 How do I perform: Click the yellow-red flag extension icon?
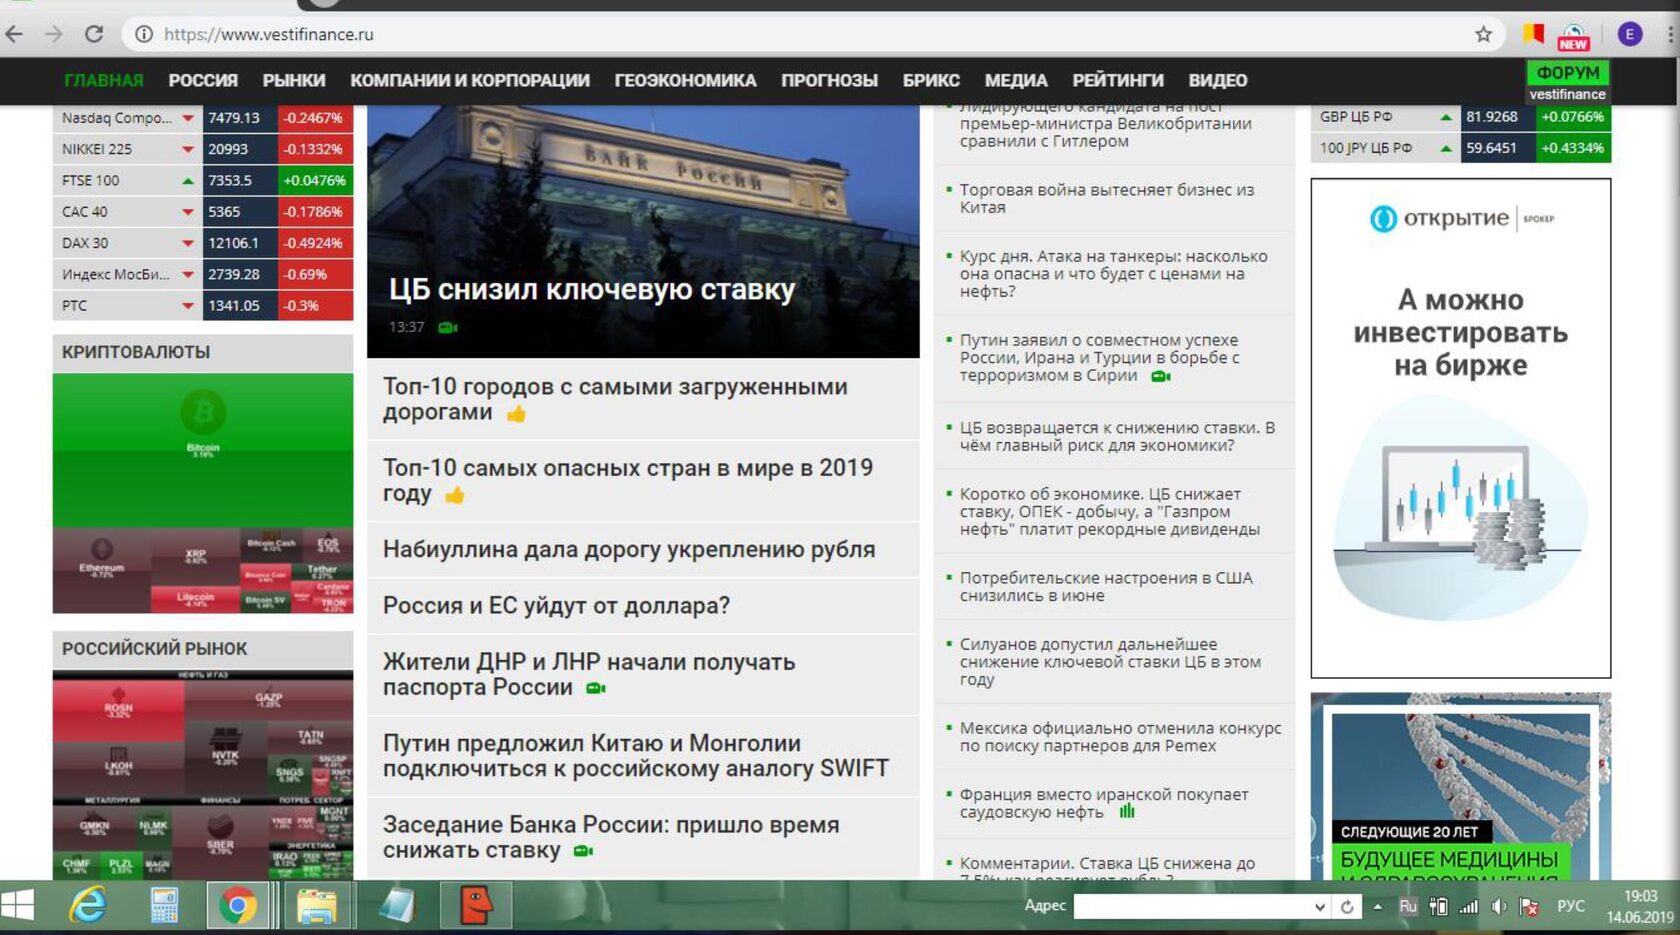point(1534,34)
